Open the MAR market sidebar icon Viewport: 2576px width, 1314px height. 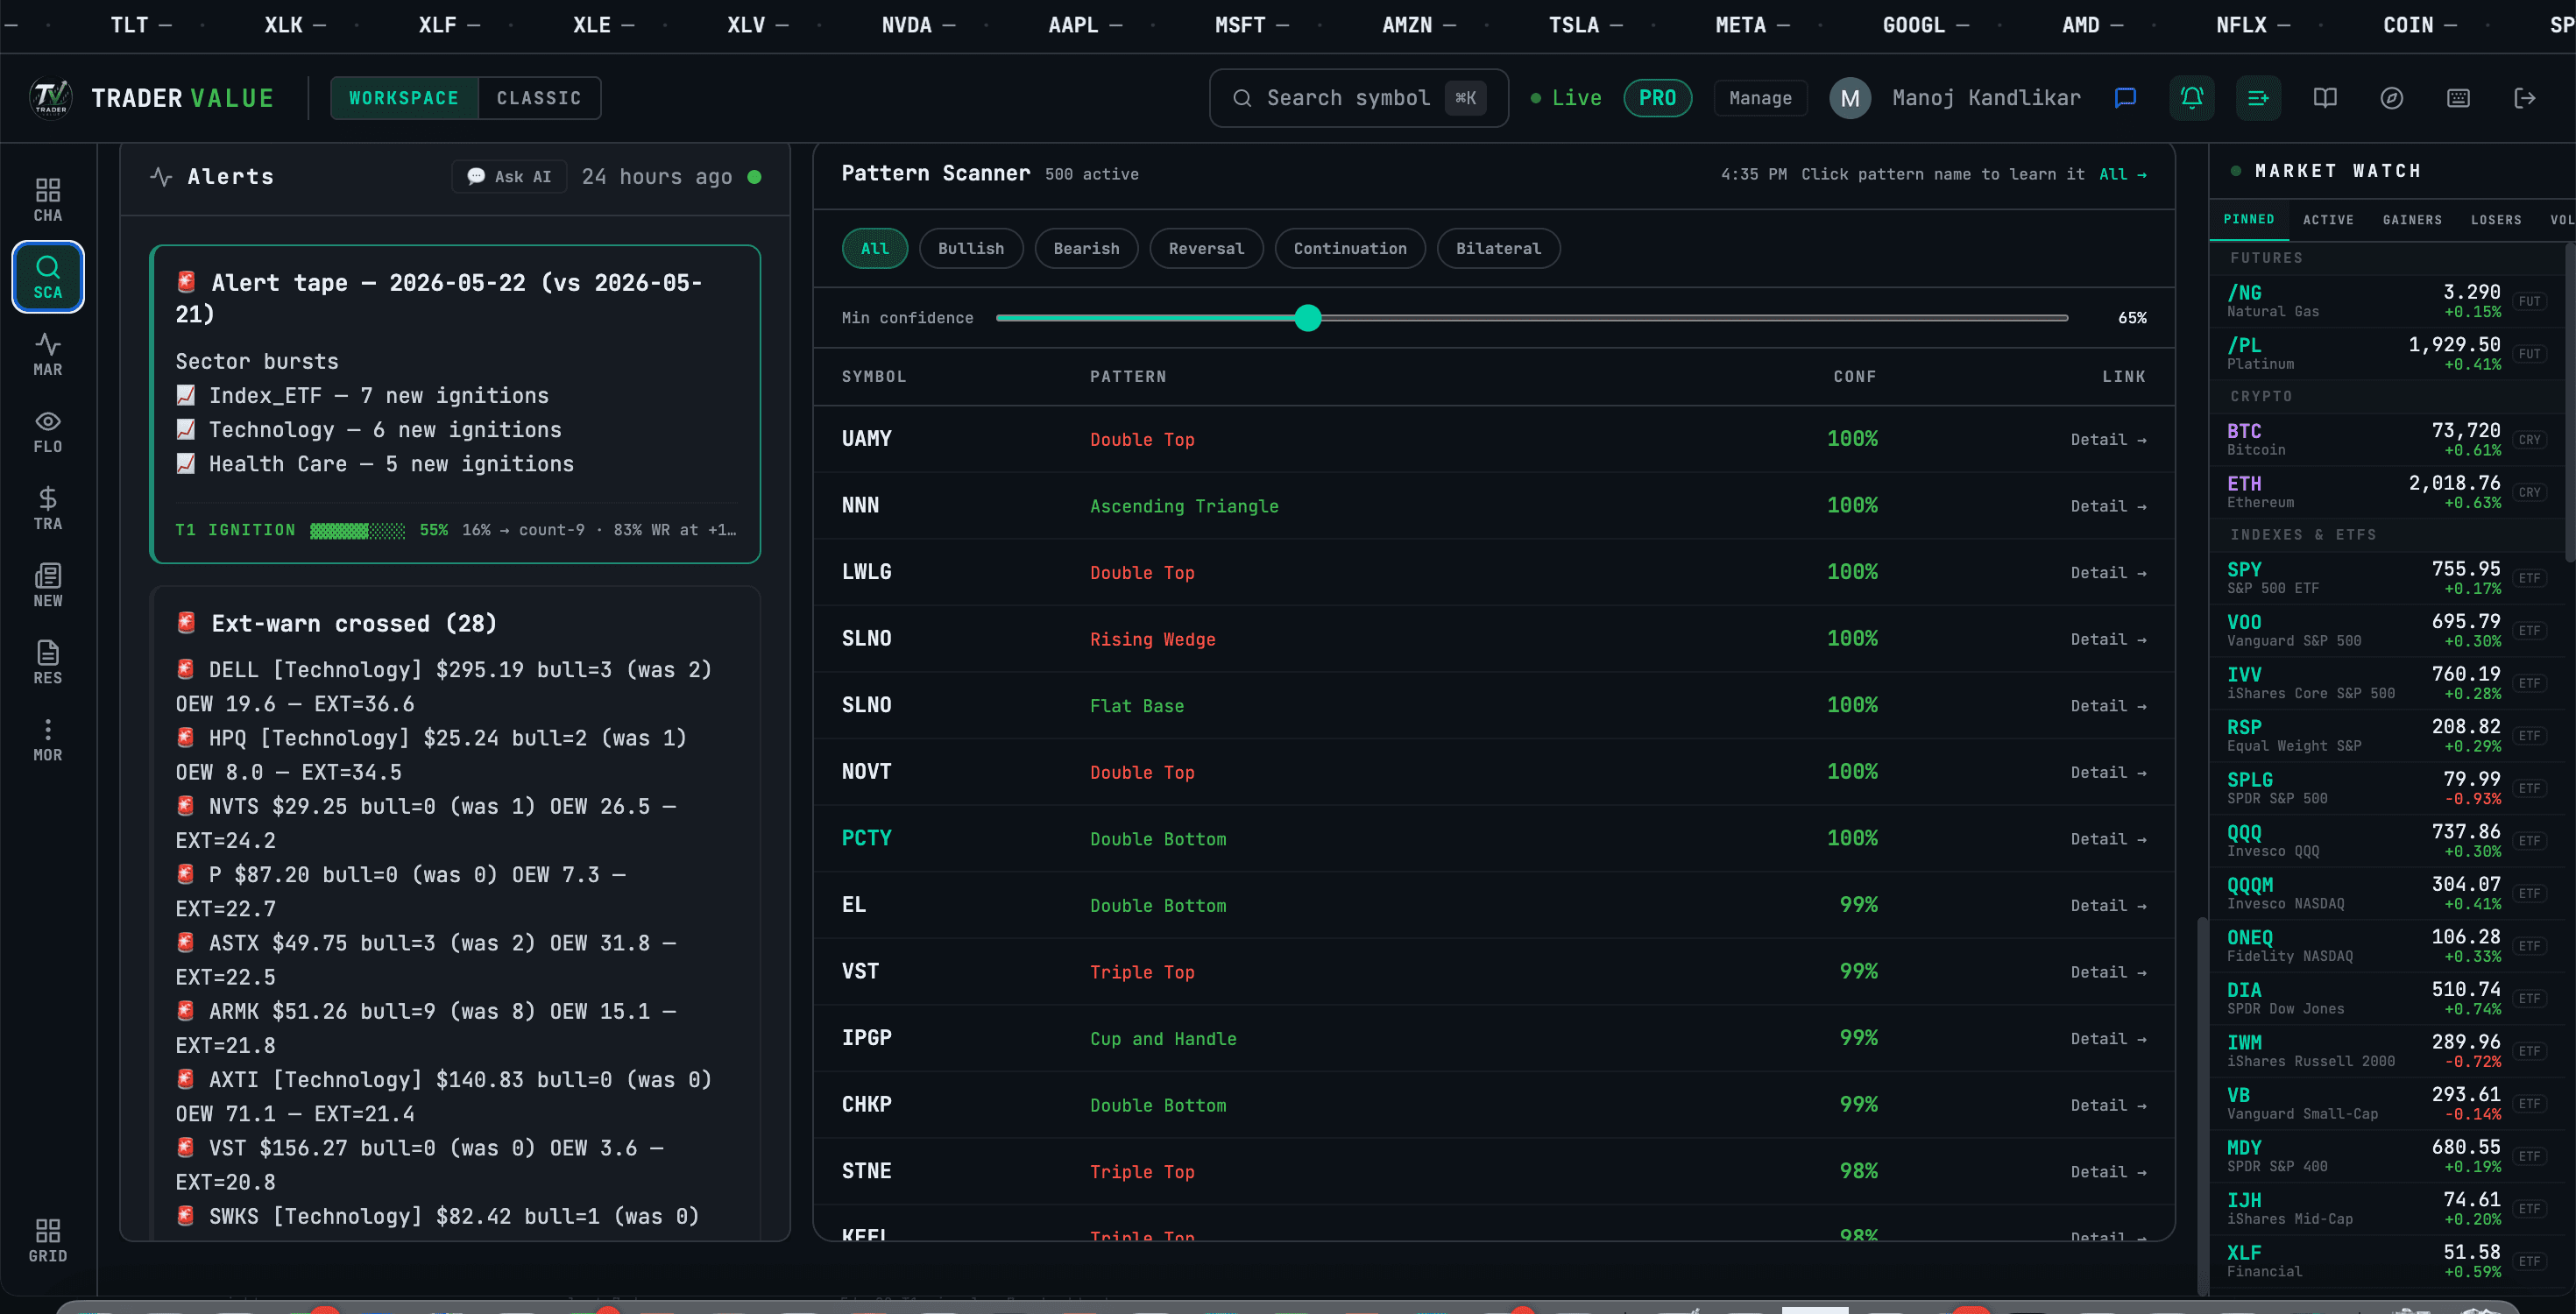coord(47,354)
